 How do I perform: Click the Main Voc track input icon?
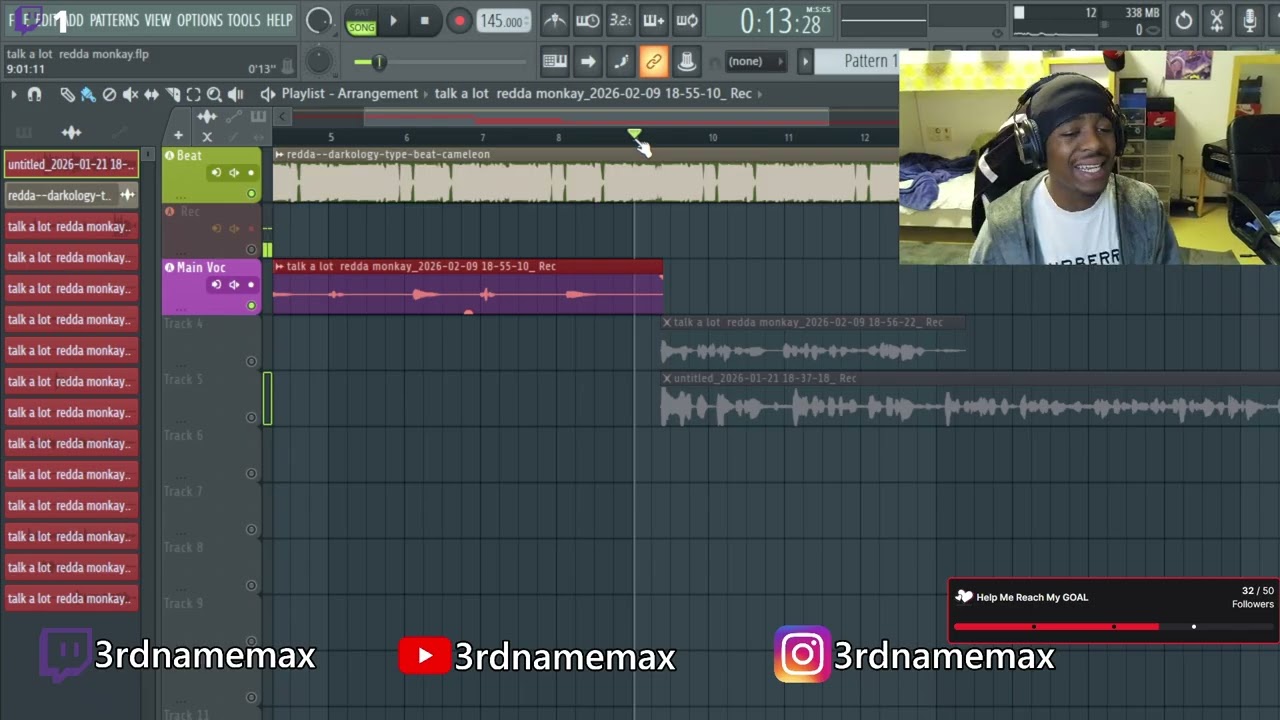[x=216, y=285]
